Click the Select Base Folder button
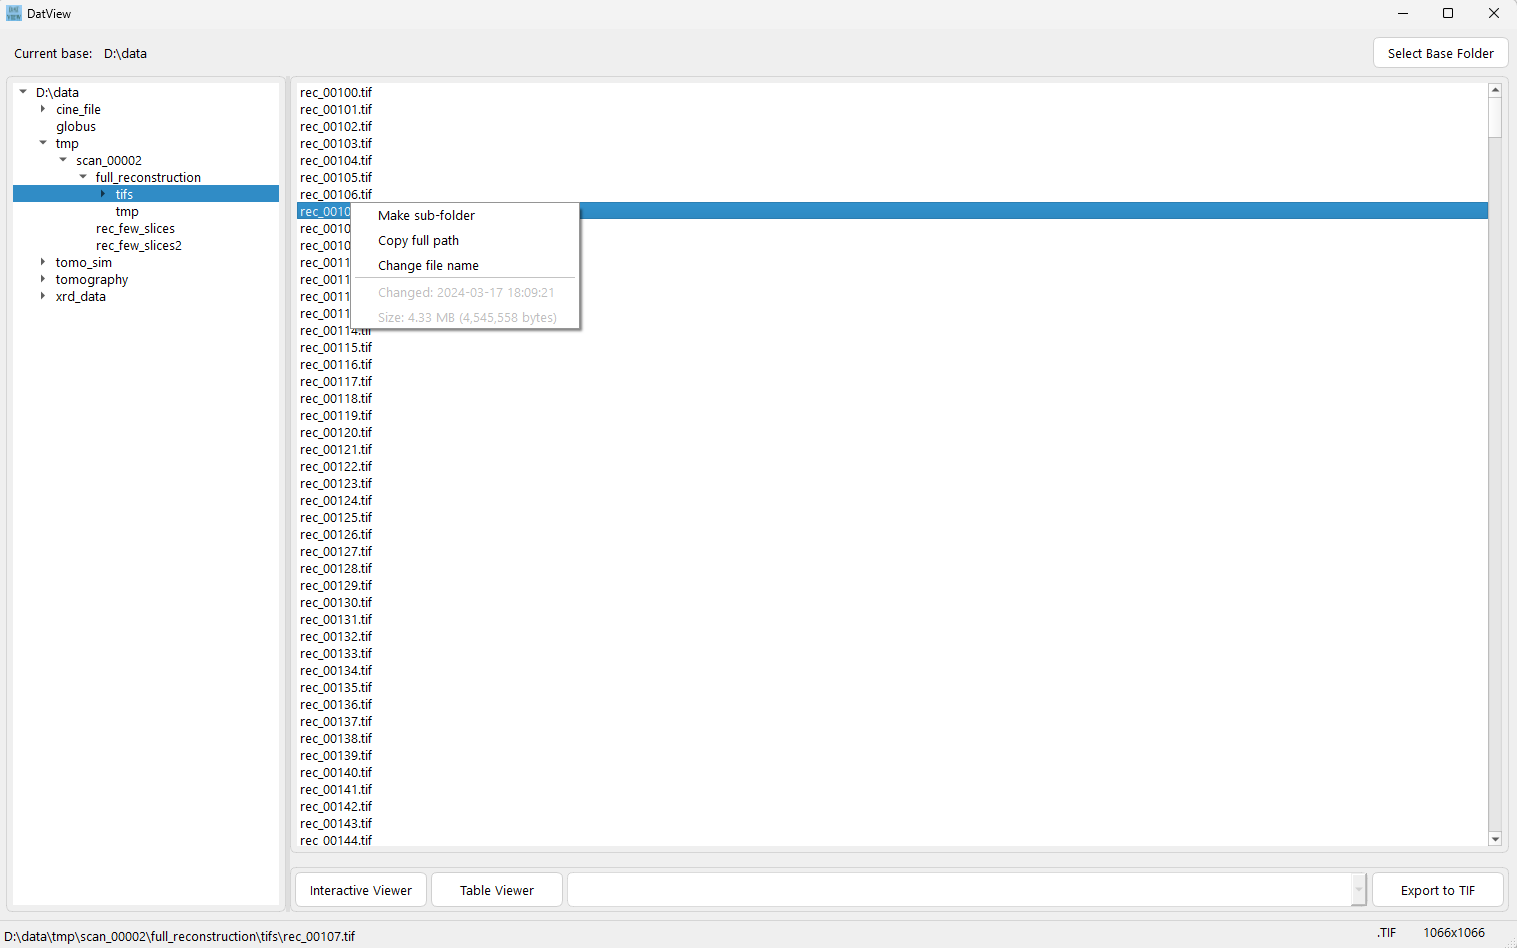The width and height of the screenshot is (1517, 948). [x=1440, y=53]
